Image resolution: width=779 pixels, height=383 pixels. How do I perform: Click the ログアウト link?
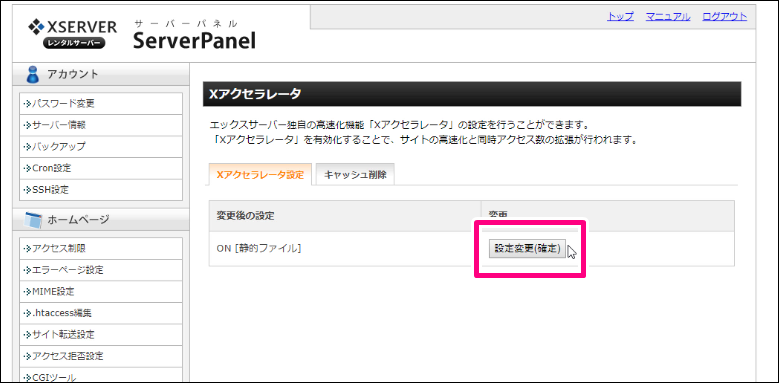[724, 16]
